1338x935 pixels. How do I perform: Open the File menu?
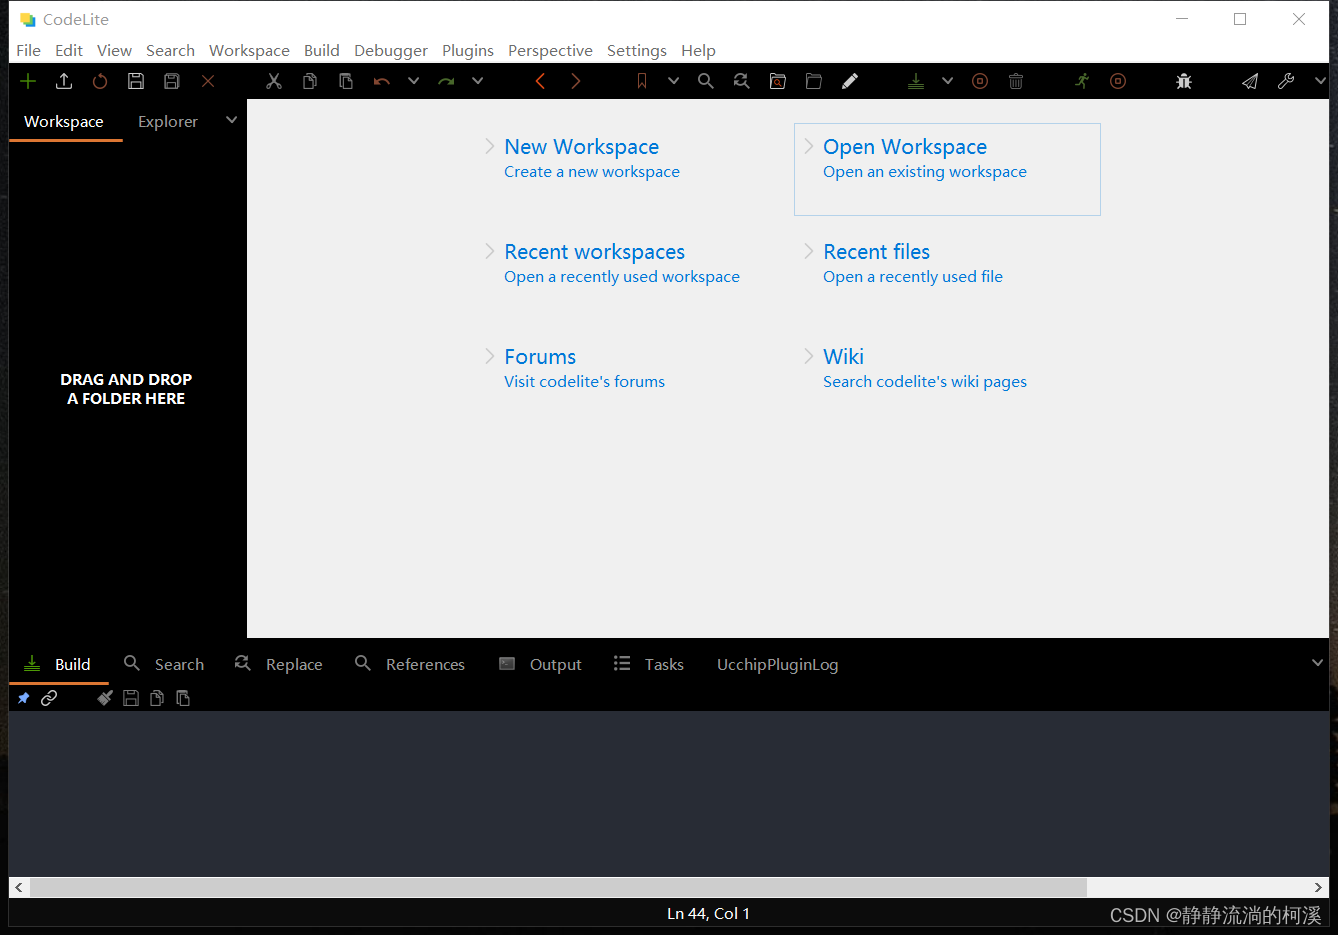pyautogui.click(x=29, y=50)
